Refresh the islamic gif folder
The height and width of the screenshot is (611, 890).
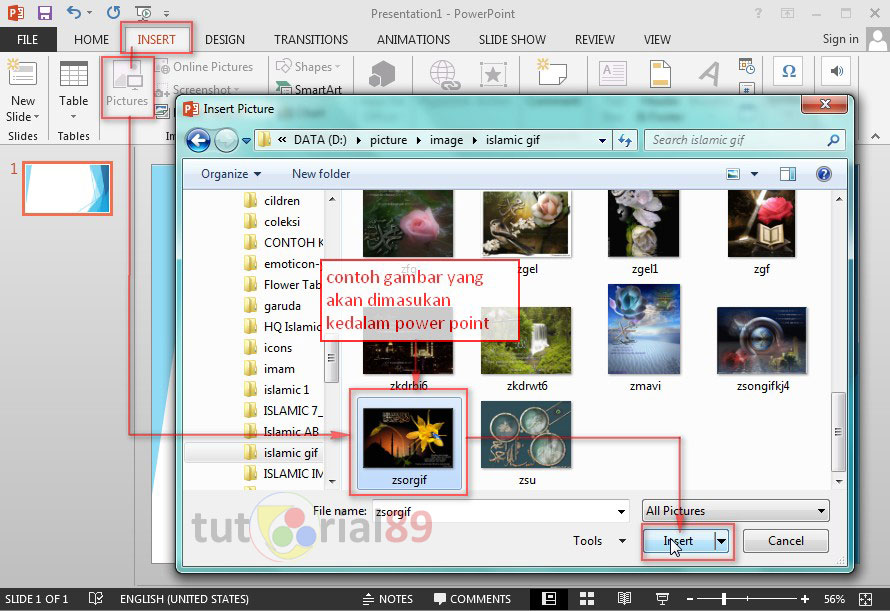[x=625, y=140]
